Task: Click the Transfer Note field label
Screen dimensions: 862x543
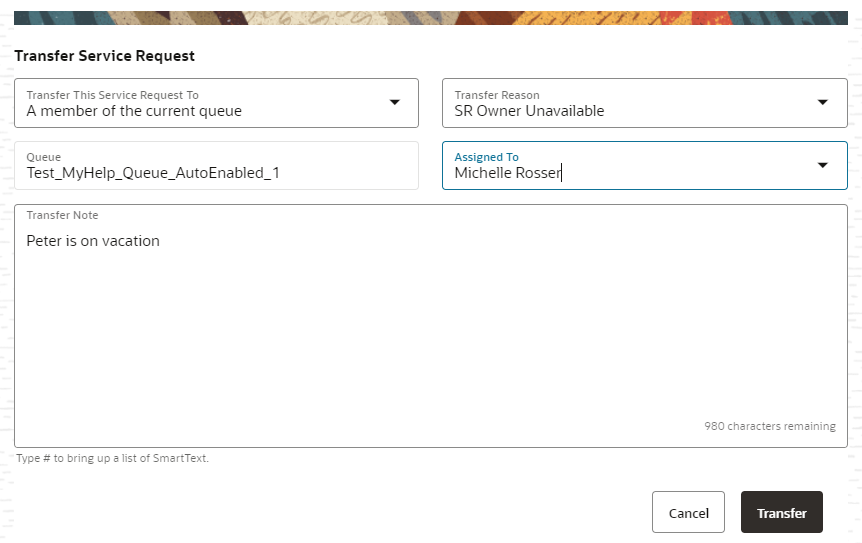Action: pyautogui.click(x=62, y=215)
